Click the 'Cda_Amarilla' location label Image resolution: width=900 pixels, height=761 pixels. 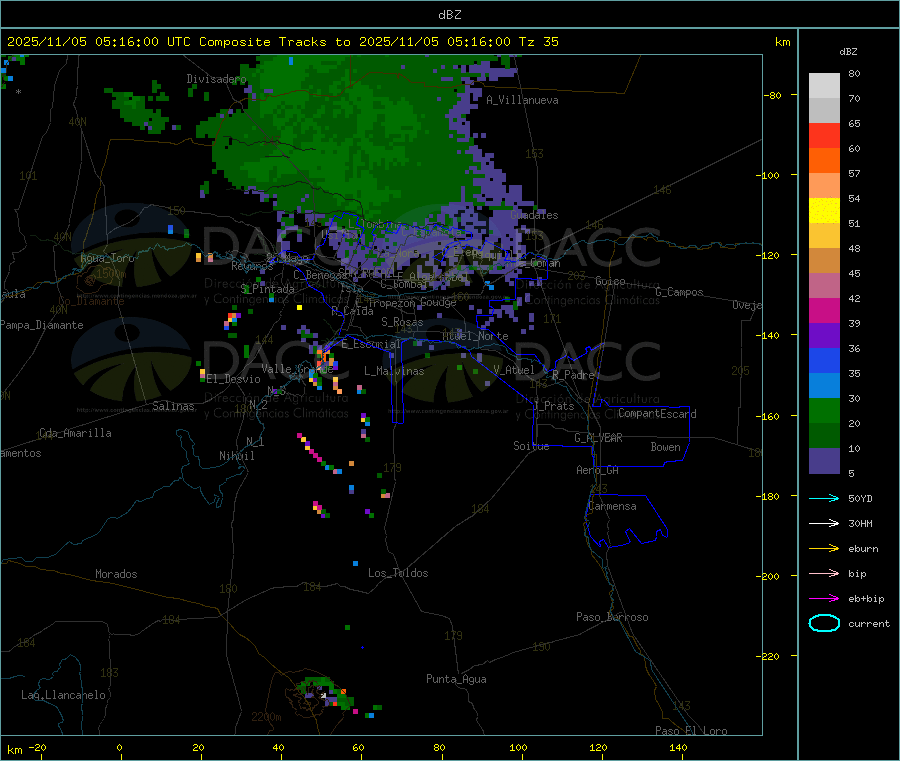click(x=75, y=433)
